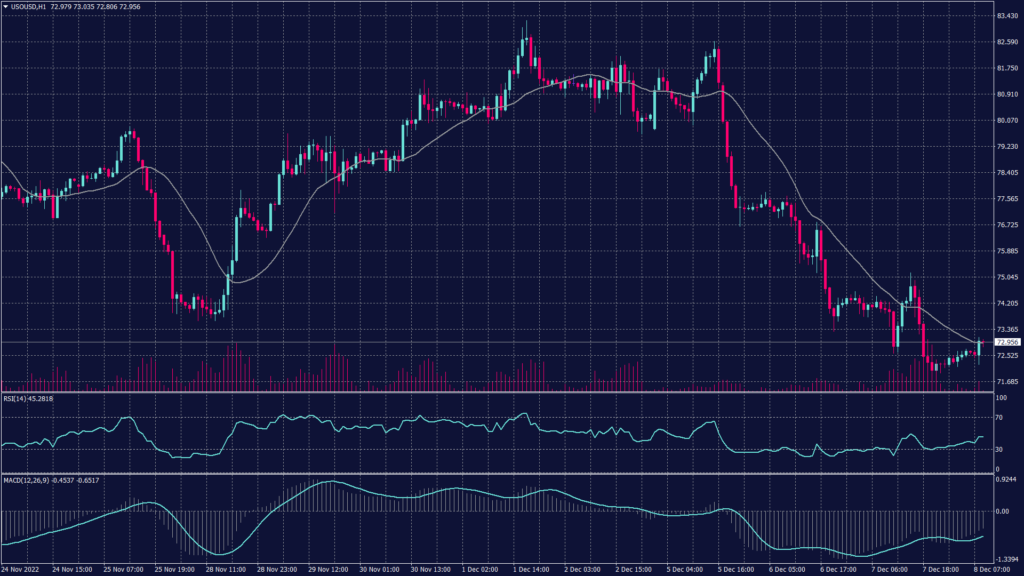
Task: Grab the divider between price chart and RSI
Action: [500, 392]
